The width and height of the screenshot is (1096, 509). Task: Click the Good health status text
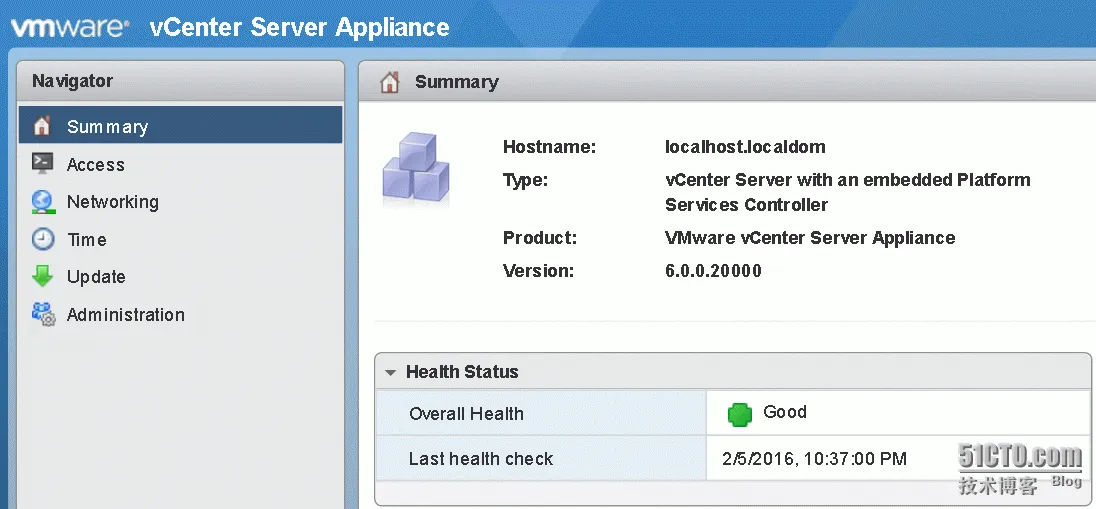pyautogui.click(x=785, y=412)
